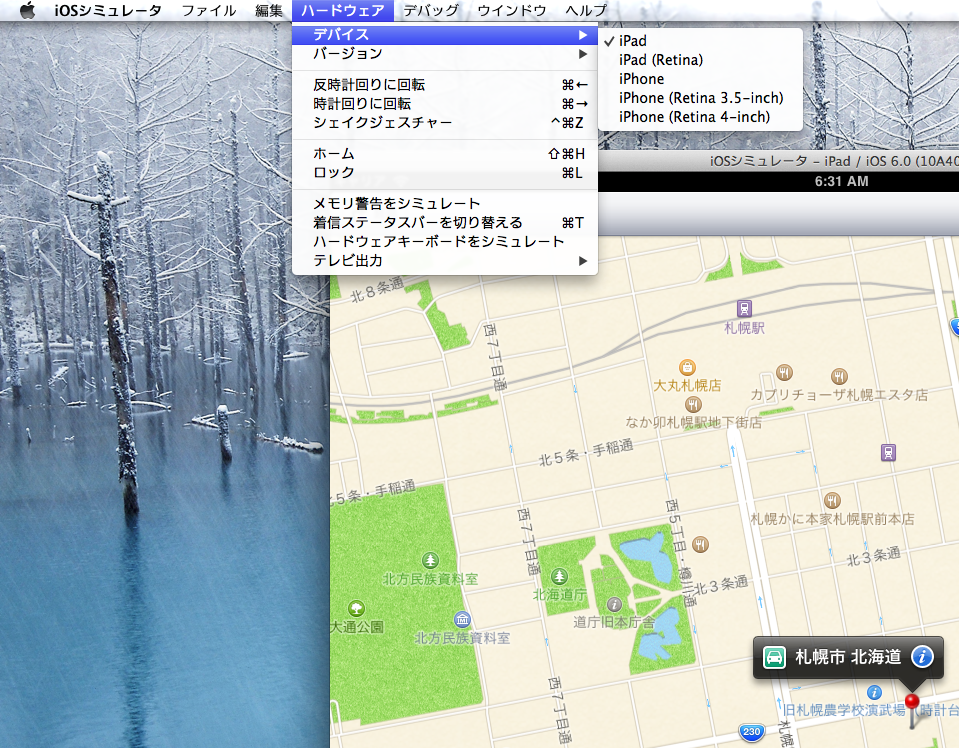Tap the 札幌駅 station icon on map

pyautogui.click(x=744, y=308)
